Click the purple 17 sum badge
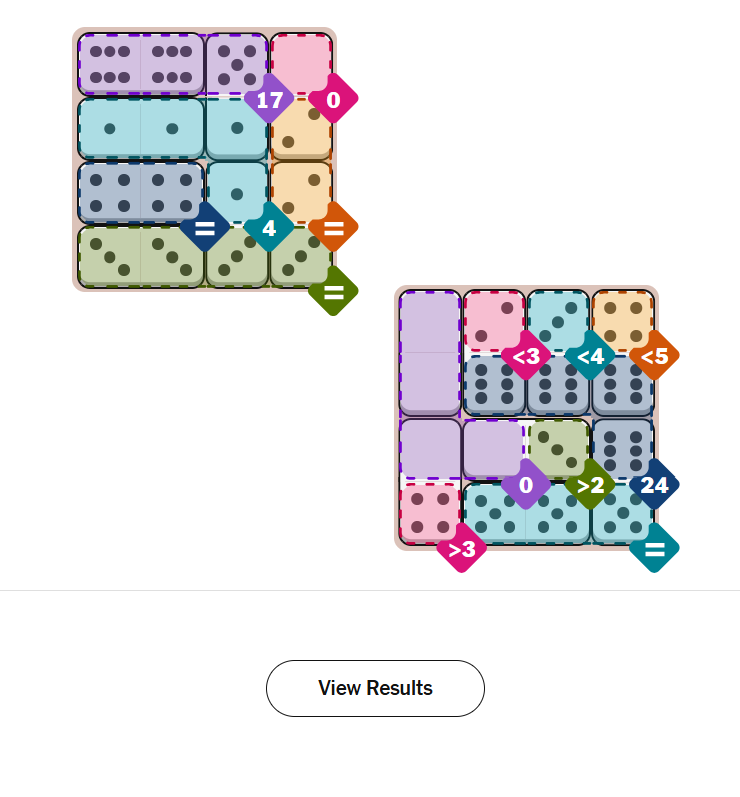 pos(269,100)
